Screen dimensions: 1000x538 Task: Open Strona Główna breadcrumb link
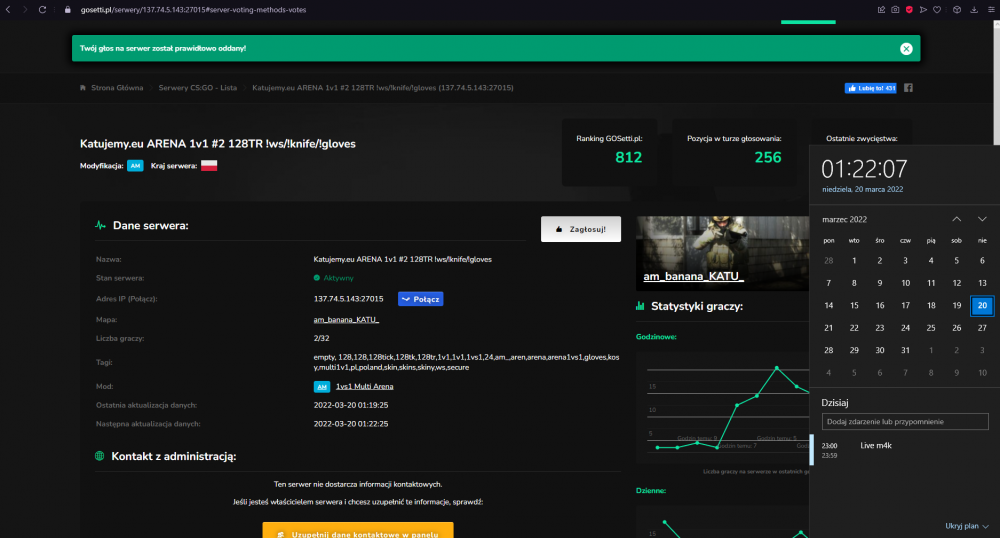point(117,88)
